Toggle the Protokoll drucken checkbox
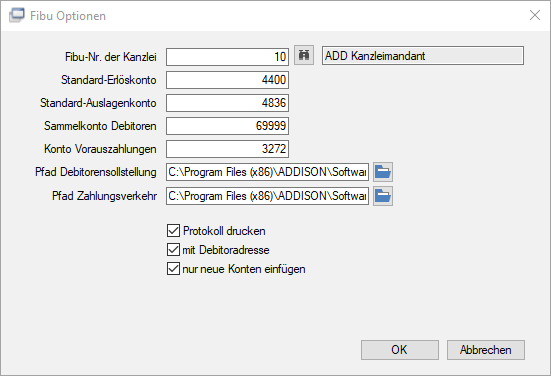551x376 pixels. pyautogui.click(x=173, y=231)
